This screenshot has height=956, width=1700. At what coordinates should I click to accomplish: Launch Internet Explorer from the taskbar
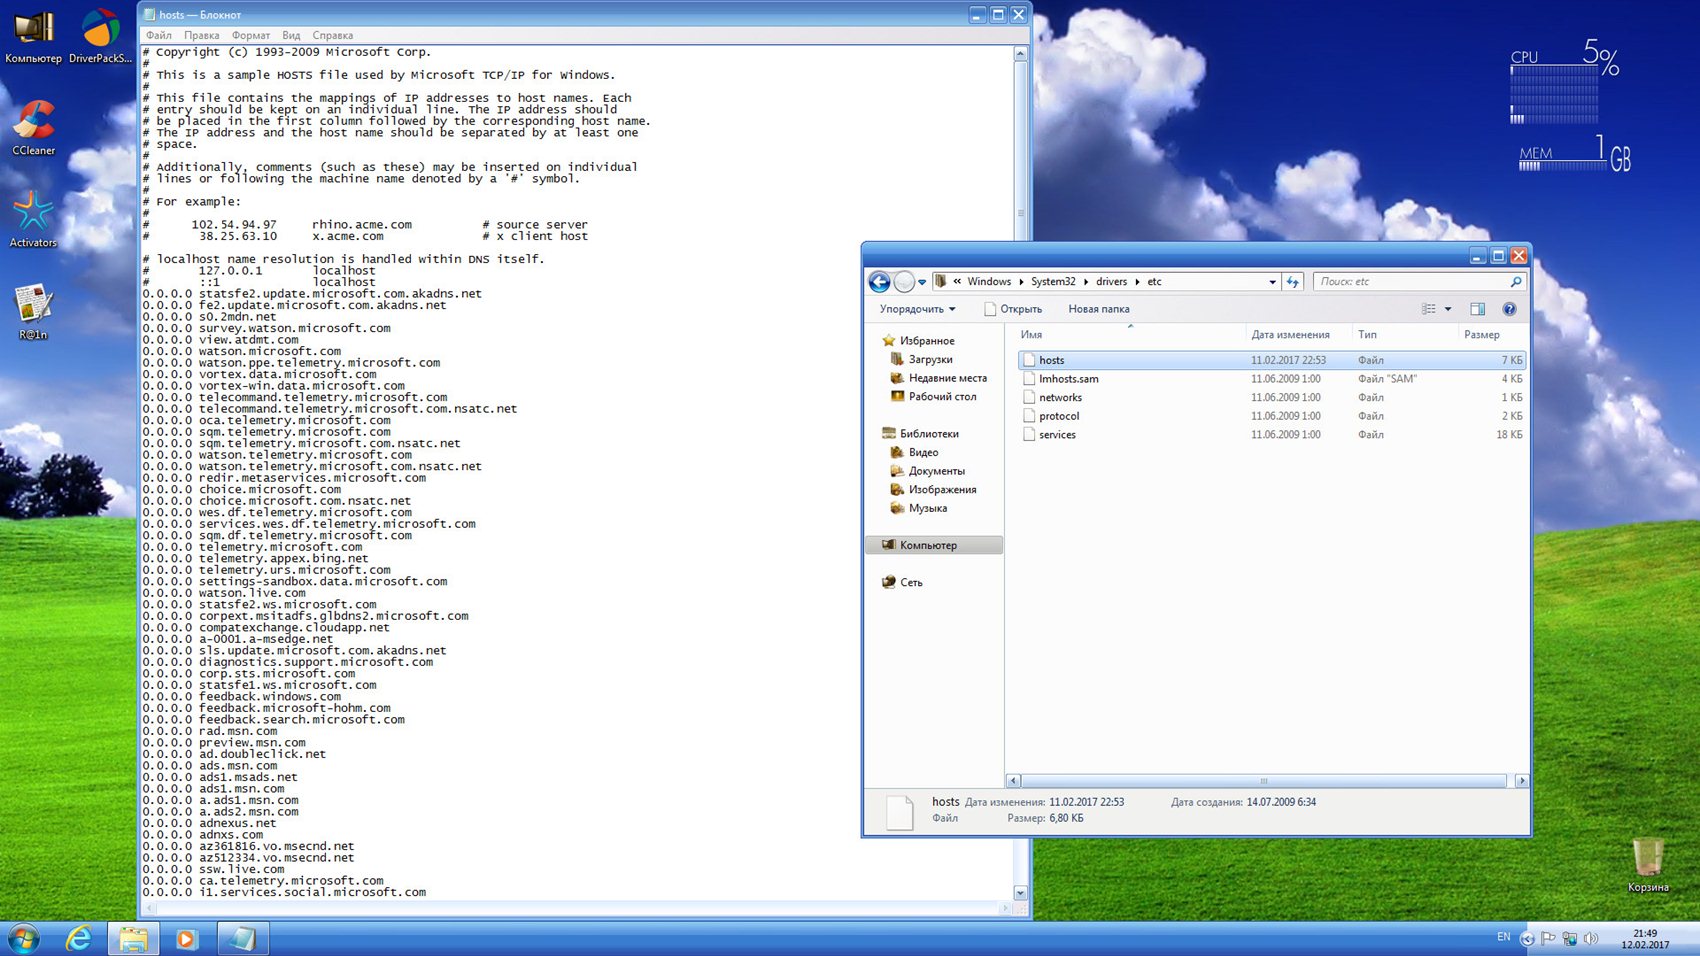(x=79, y=939)
